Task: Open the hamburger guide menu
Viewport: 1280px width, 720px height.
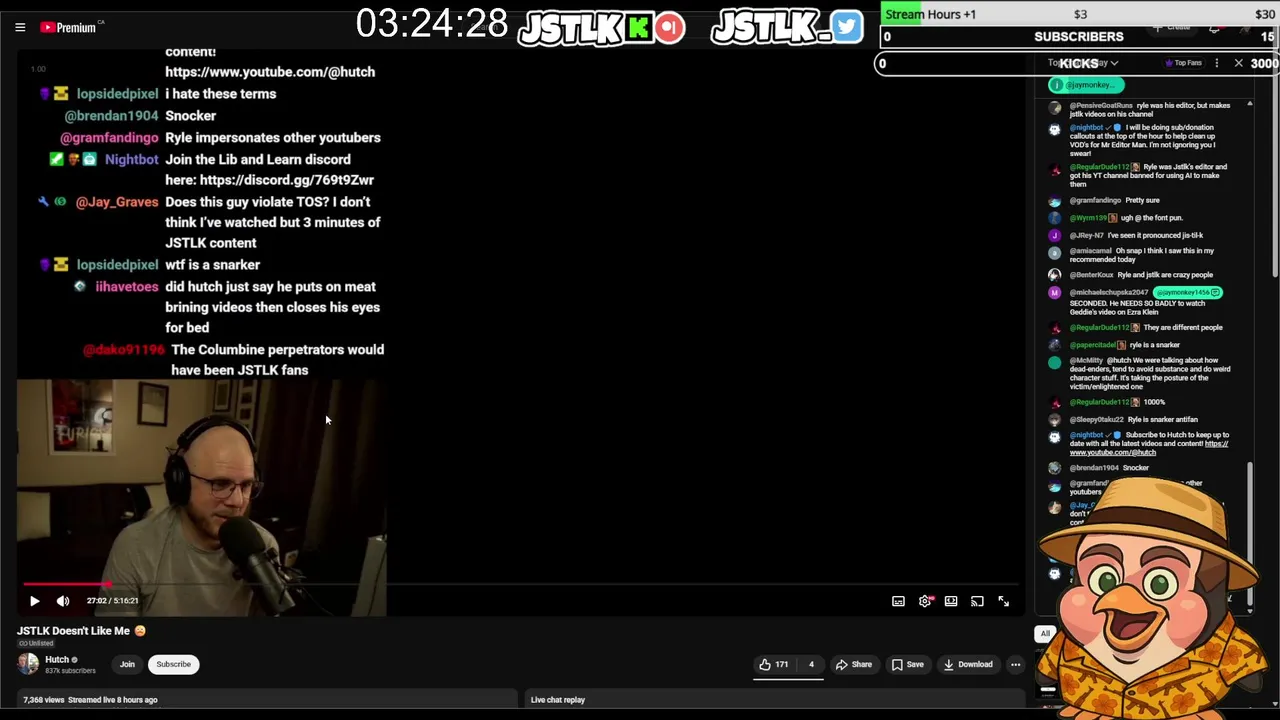Action: click(x=20, y=27)
